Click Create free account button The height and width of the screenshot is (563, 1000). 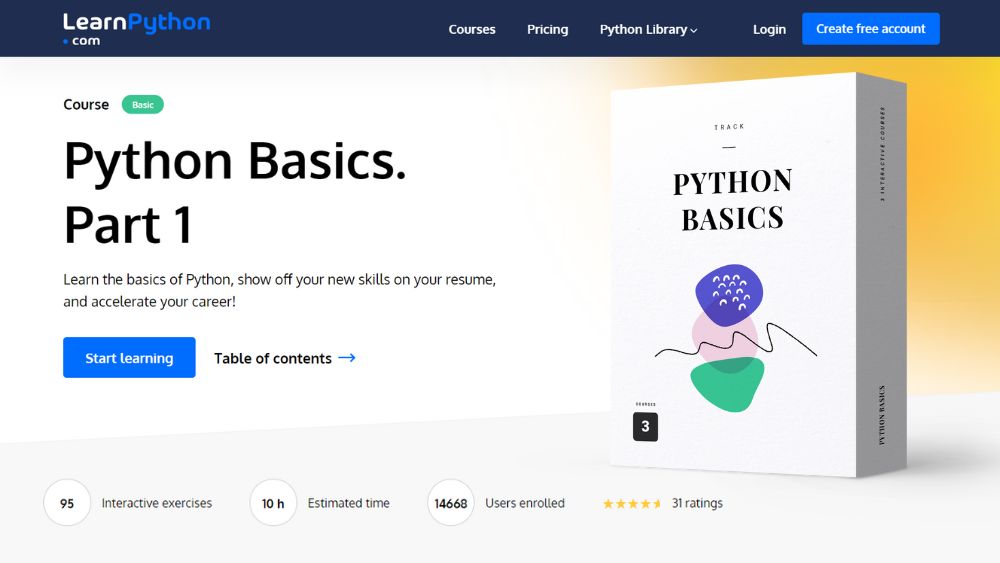pos(871,29)
